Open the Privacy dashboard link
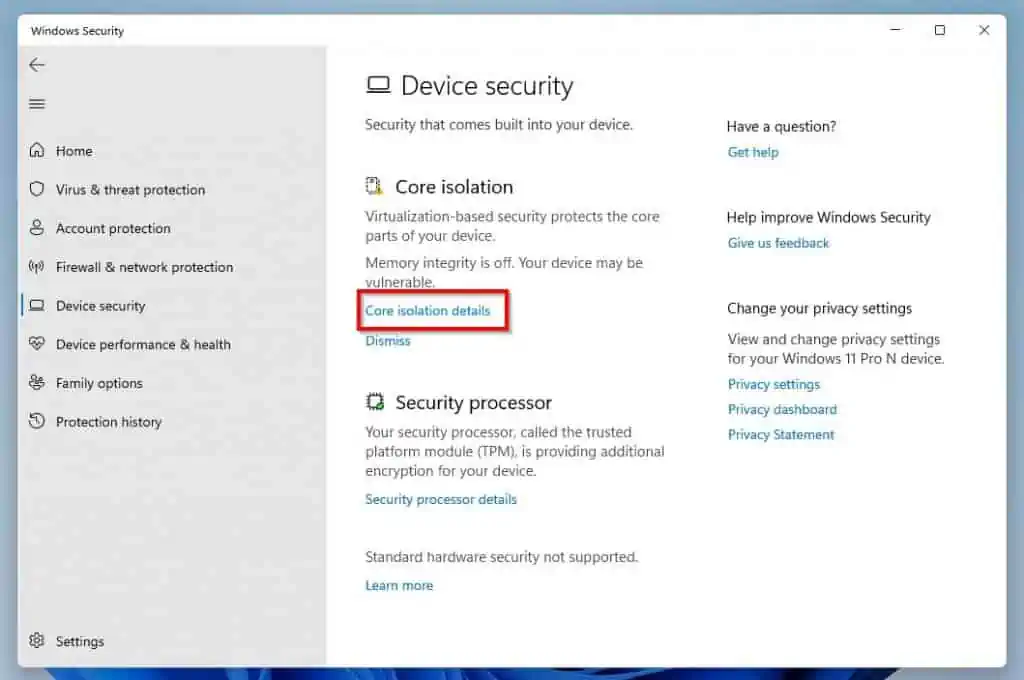The width and height of the screenshot is (1024, 680). click(x=782, y=409)
